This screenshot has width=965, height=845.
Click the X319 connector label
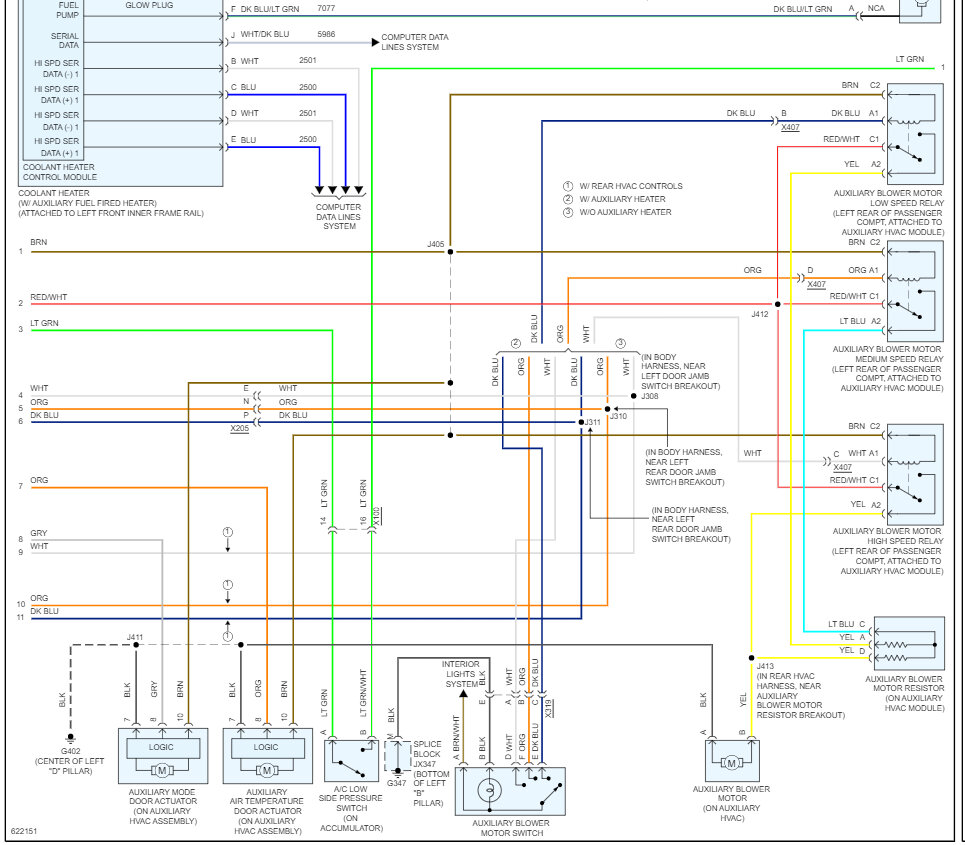tap(548, 708)
